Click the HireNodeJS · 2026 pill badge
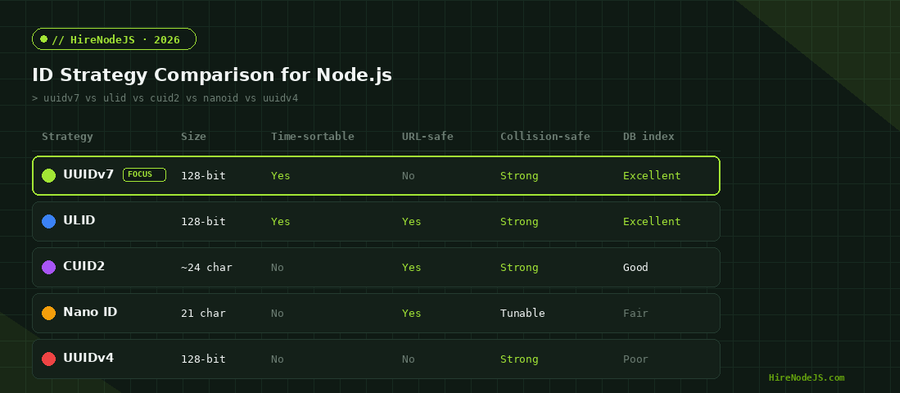The image size is (900, 393). pos(114,39)
